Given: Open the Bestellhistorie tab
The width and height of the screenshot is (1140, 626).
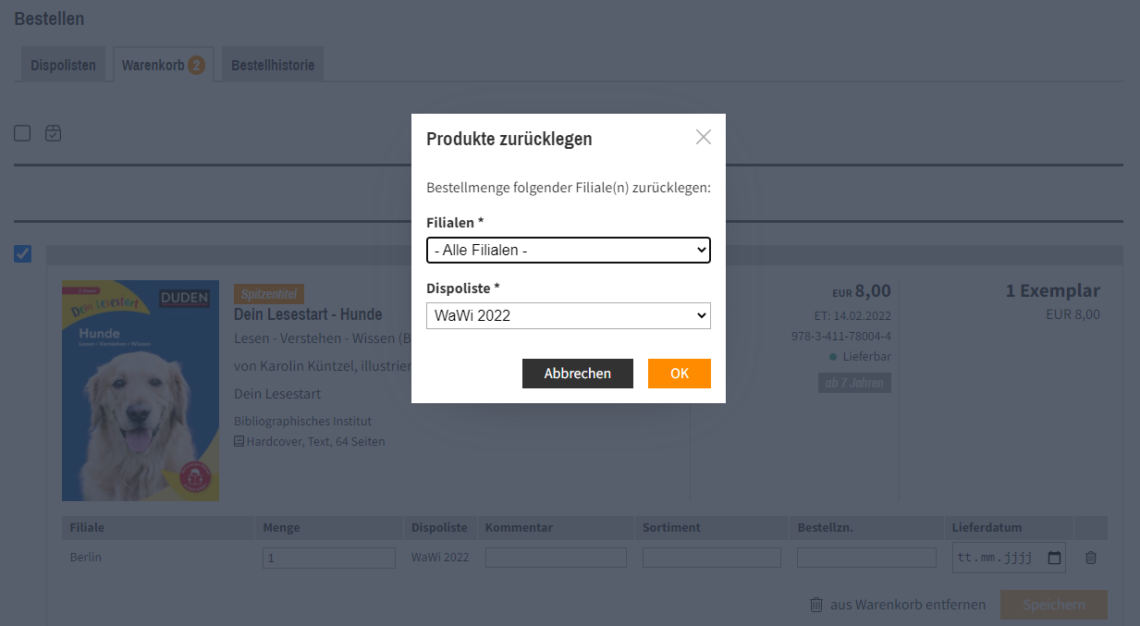Looking at the screenshot, I should [x=273, y=65].
